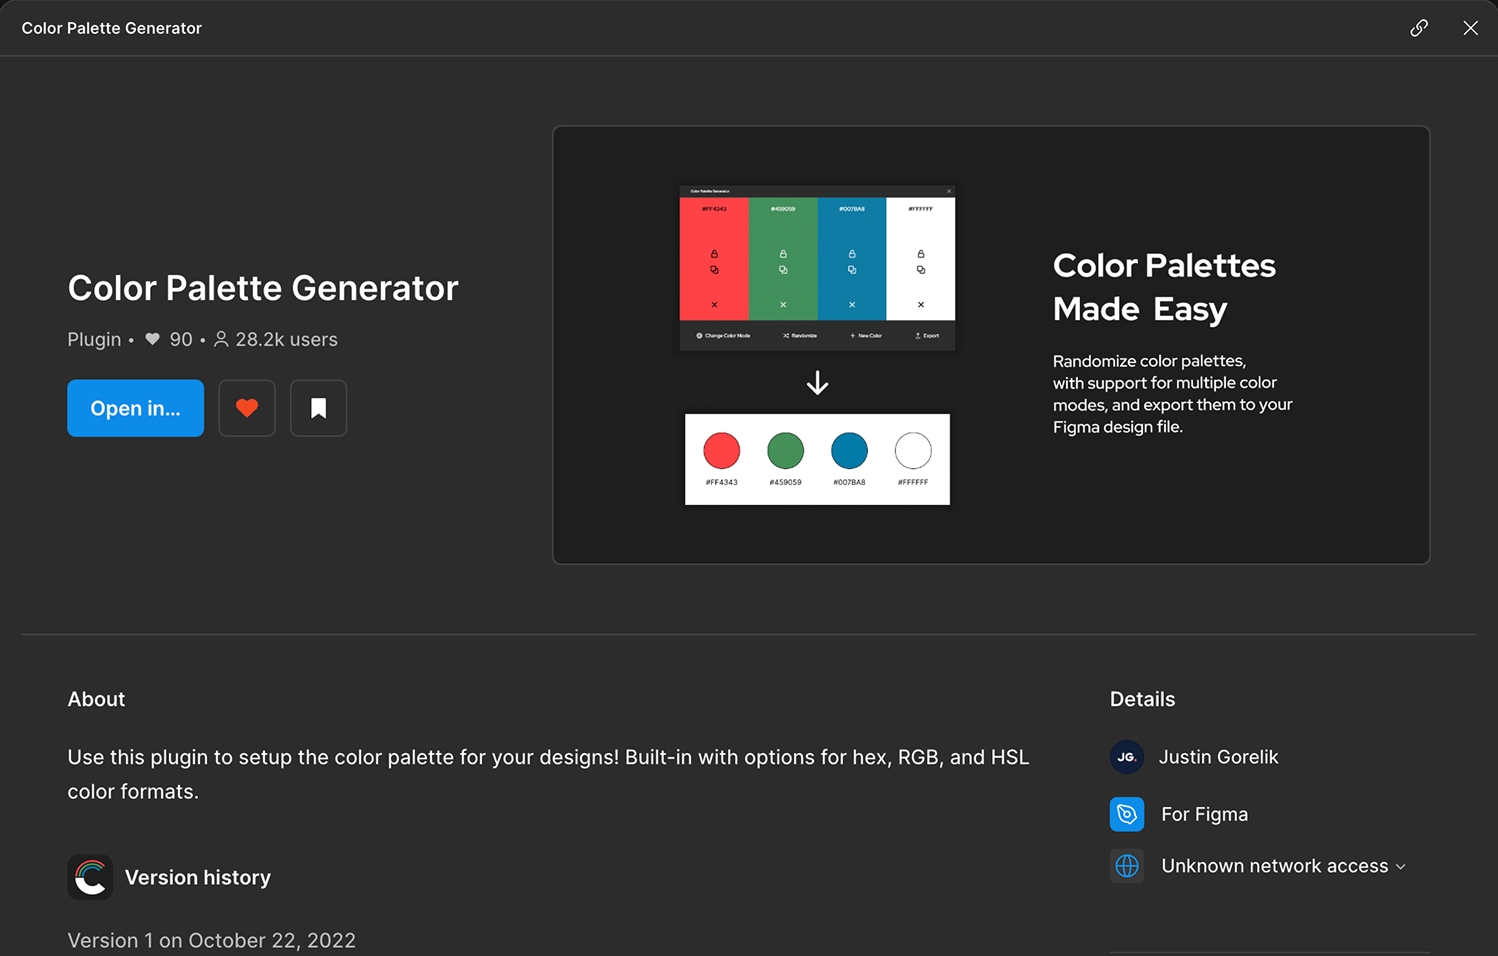Toggle the bookmark to save the plugin
This screenshot has width=1498, height=956.
coord(318,408)
